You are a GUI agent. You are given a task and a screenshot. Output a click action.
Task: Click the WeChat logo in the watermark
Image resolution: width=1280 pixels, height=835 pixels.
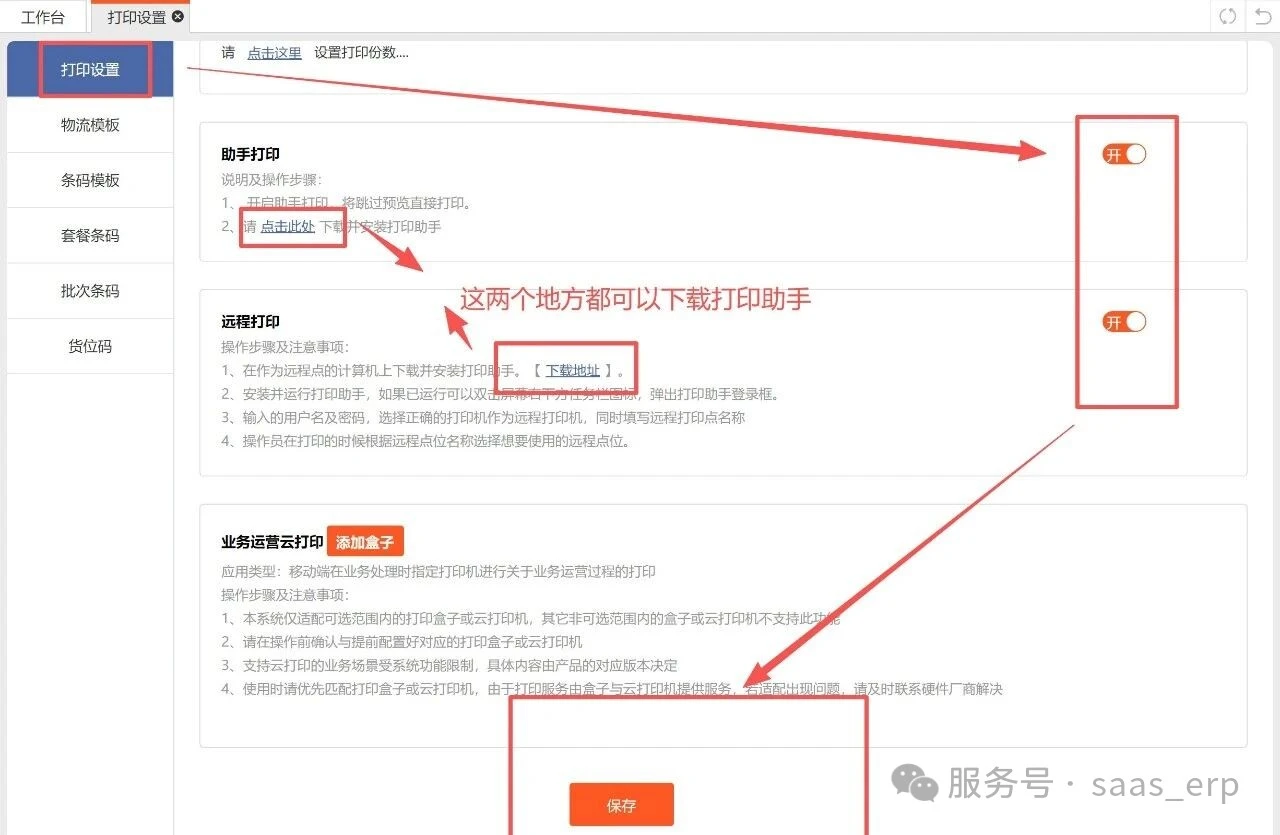coord(915,784)
